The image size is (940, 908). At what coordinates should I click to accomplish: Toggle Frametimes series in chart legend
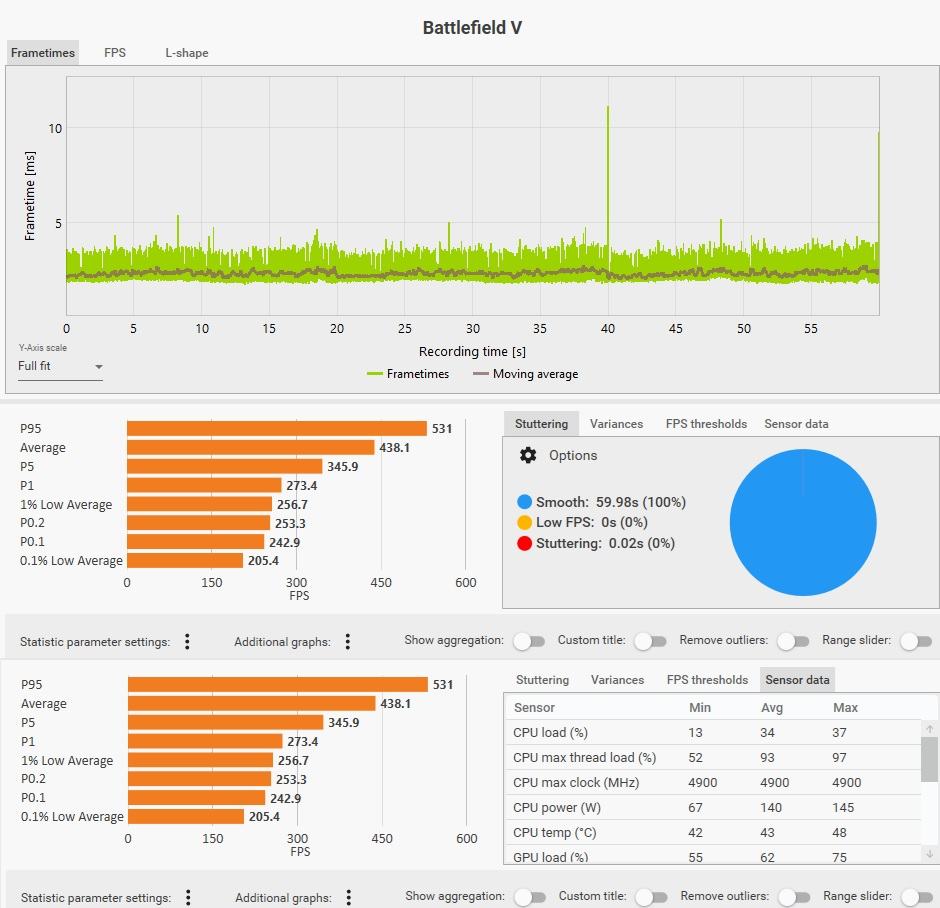click(x=408, y=373)
